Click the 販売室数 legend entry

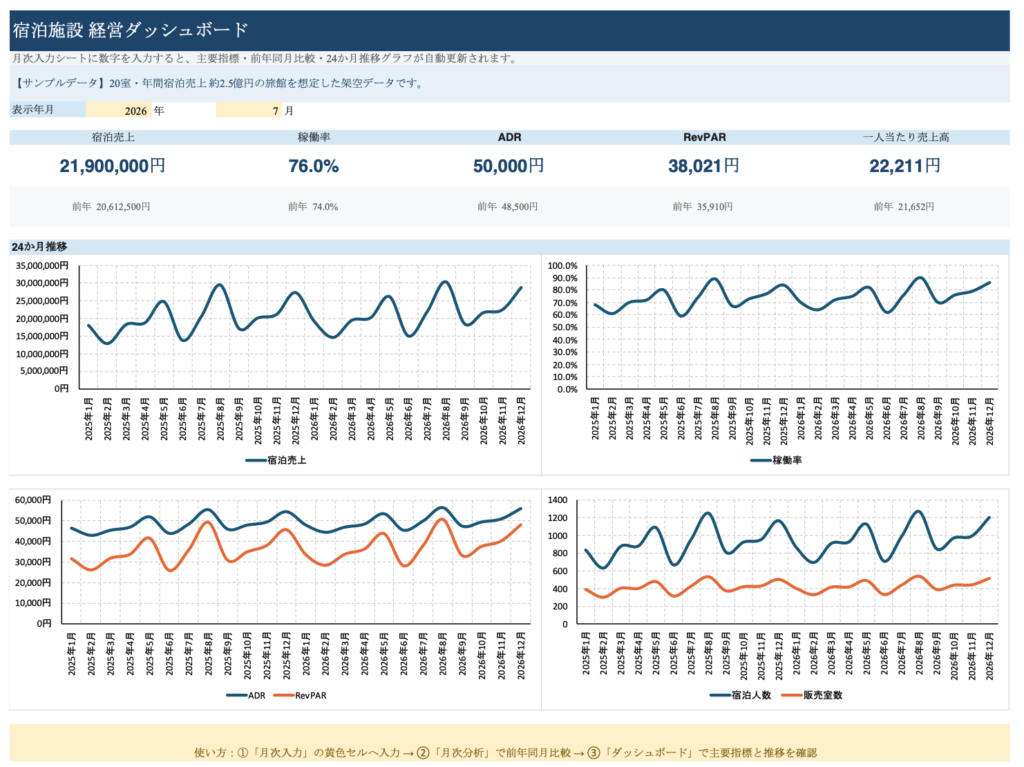coord(812,695)
